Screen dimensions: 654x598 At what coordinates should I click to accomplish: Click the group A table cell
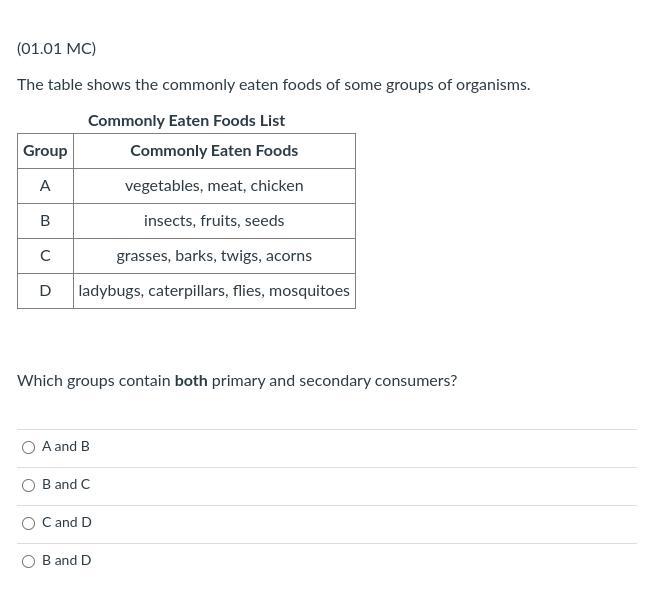point(45,186)
